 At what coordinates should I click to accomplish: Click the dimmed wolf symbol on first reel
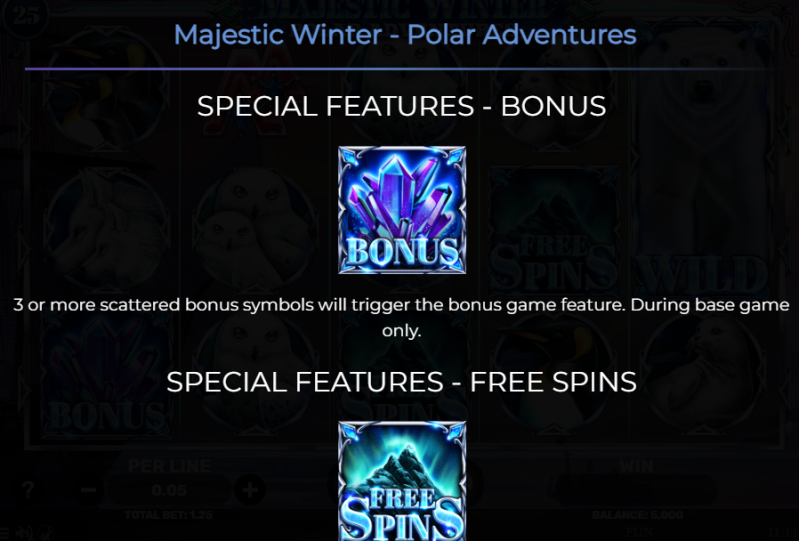106,230
